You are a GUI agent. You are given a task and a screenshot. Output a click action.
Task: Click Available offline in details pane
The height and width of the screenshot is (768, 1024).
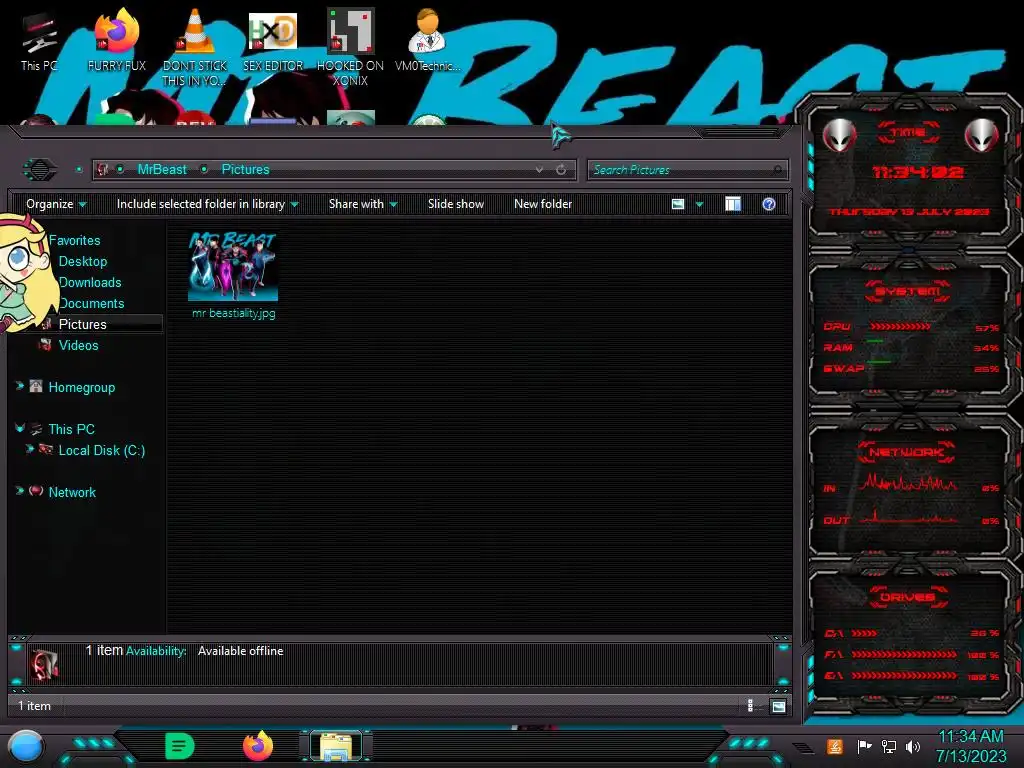click(x=240, y=650)
